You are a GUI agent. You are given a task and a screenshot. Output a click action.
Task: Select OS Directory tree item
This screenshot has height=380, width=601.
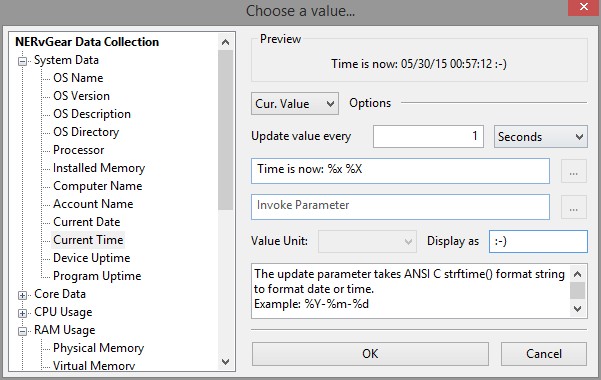86,132
